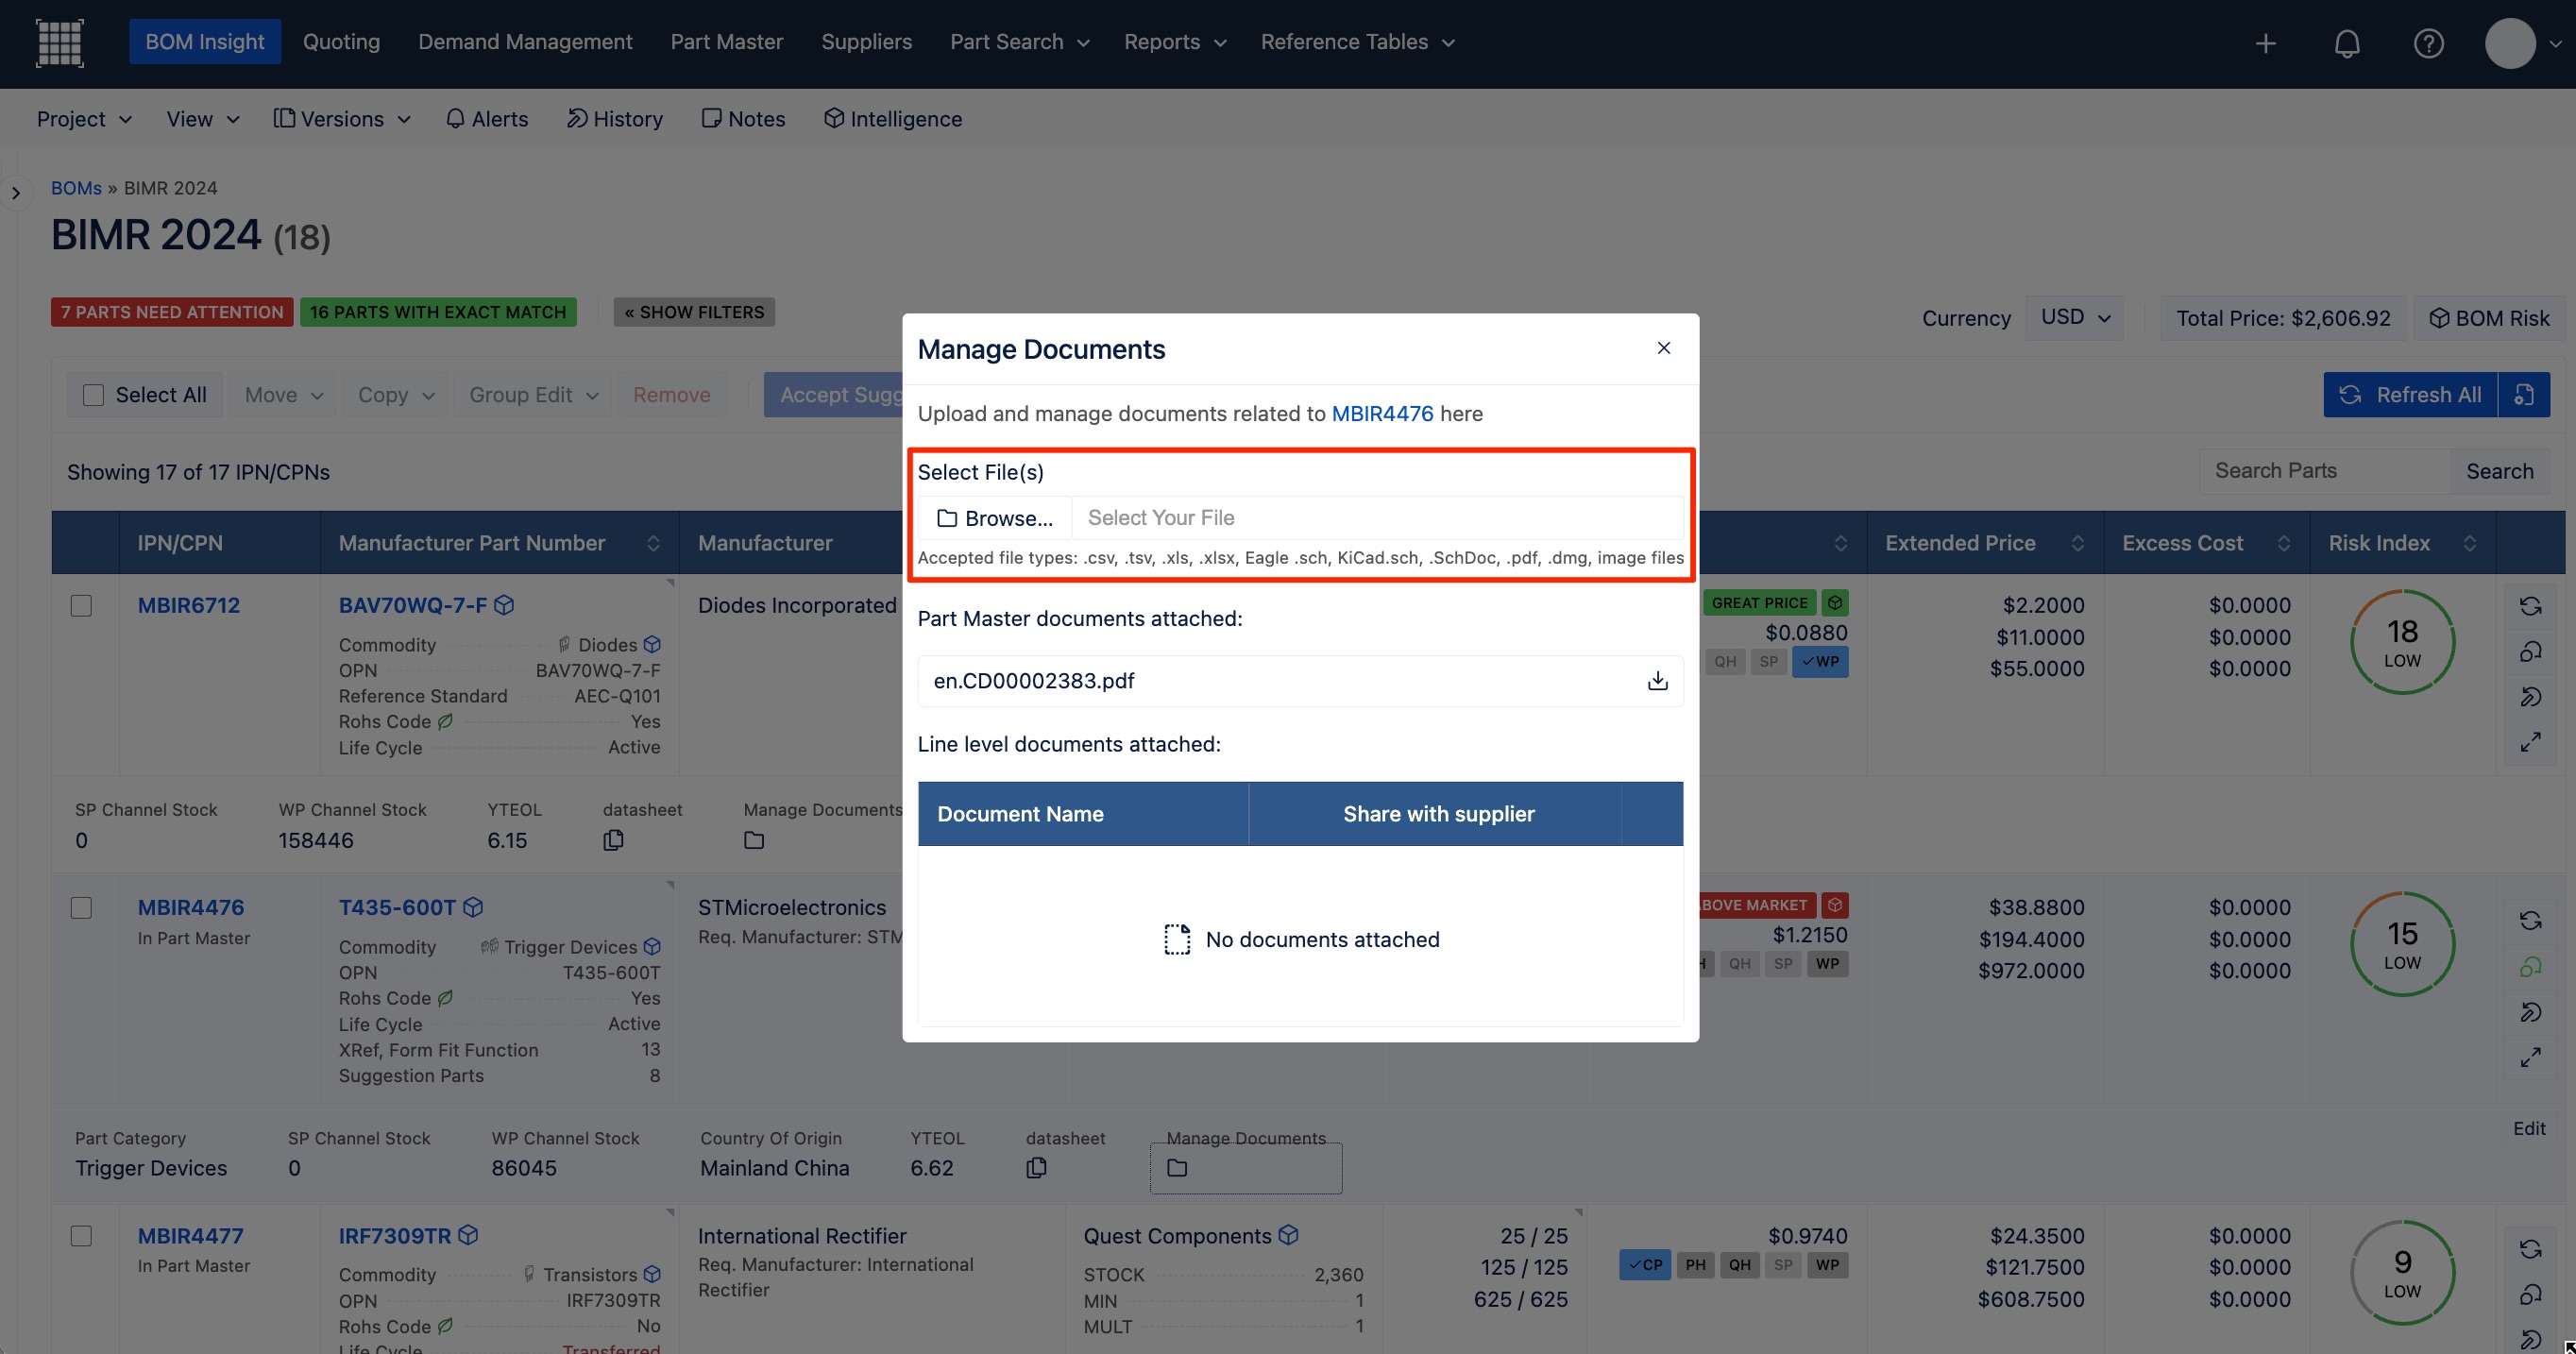
Task: Click the Browse... file button
Action: pos(994,518)
